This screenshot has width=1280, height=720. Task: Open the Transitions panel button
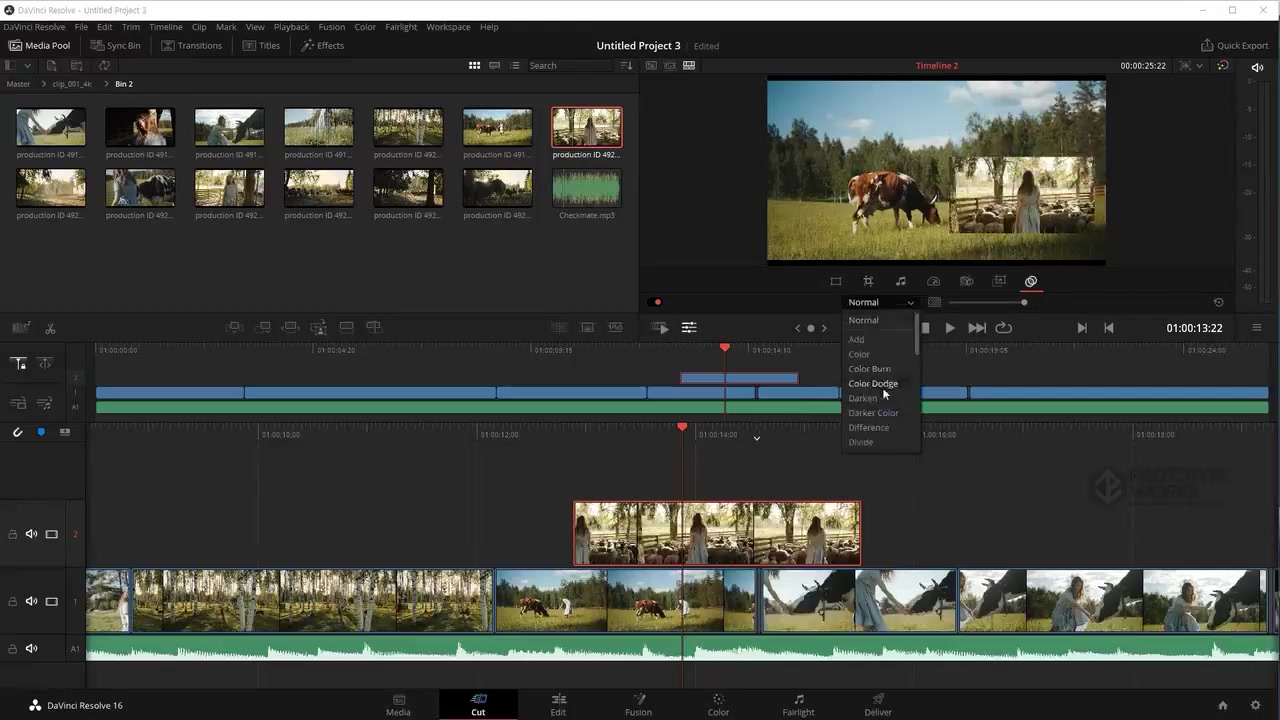(x=192, y=45)
